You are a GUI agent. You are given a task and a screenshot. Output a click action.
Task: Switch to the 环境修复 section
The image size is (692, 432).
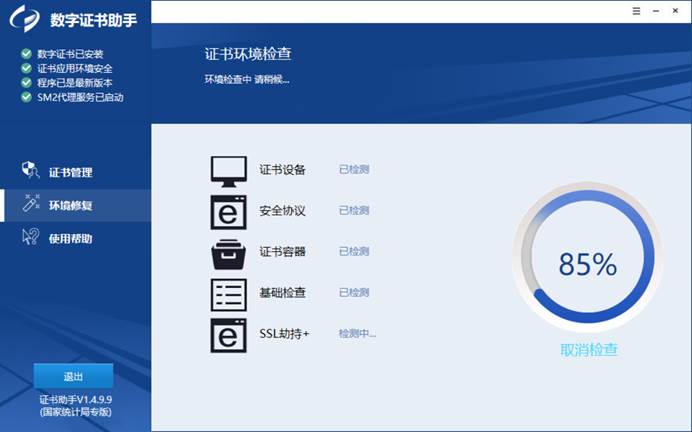point(70,205)
